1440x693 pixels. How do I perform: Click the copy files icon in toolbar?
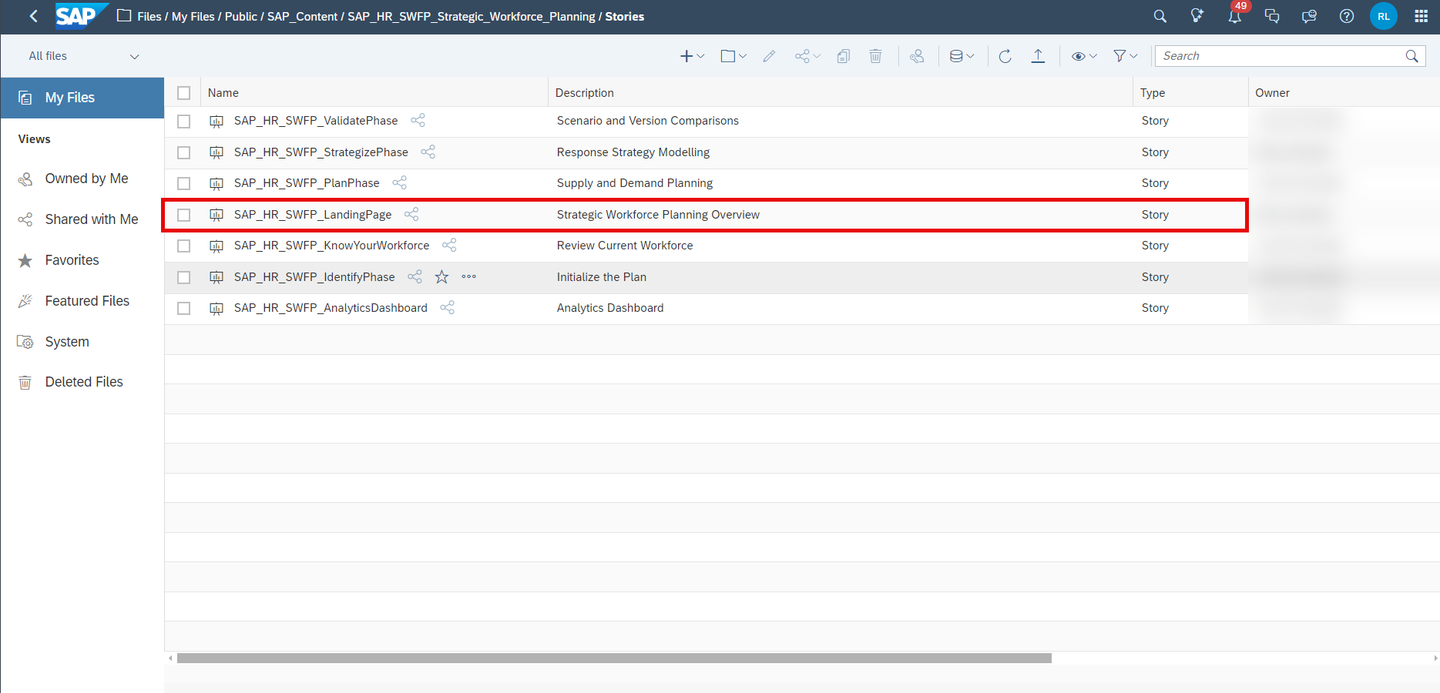point(843,56)
